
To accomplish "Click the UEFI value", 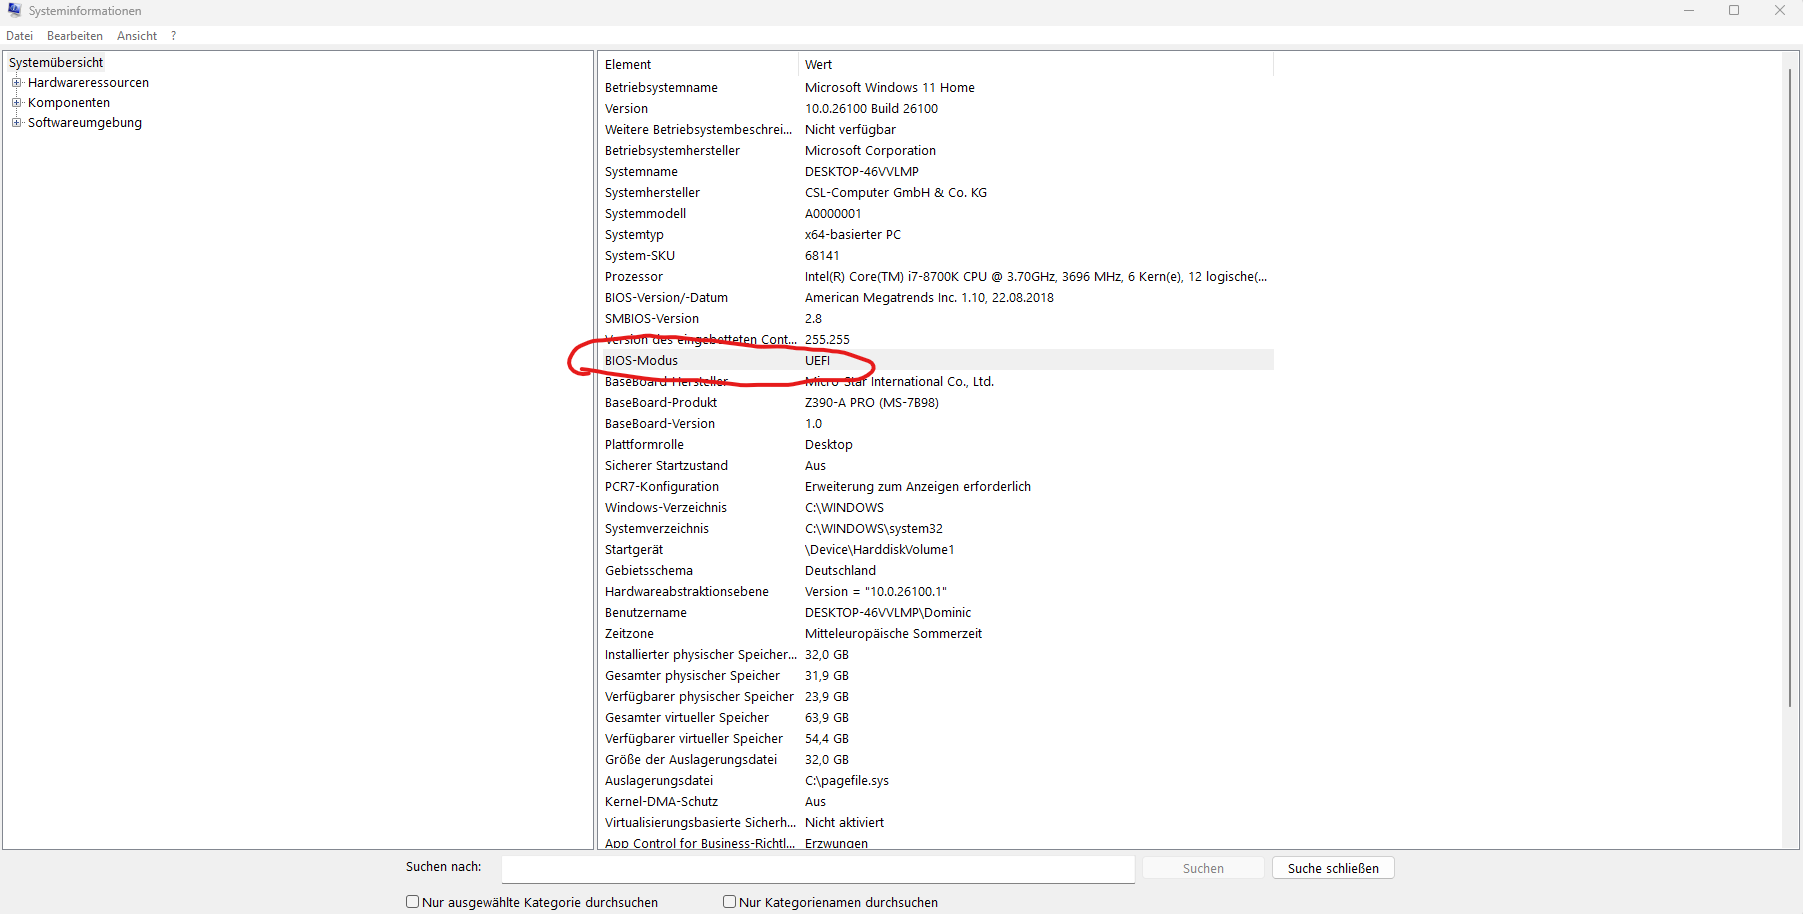I will pyautogui.click(x=817, y=361).
